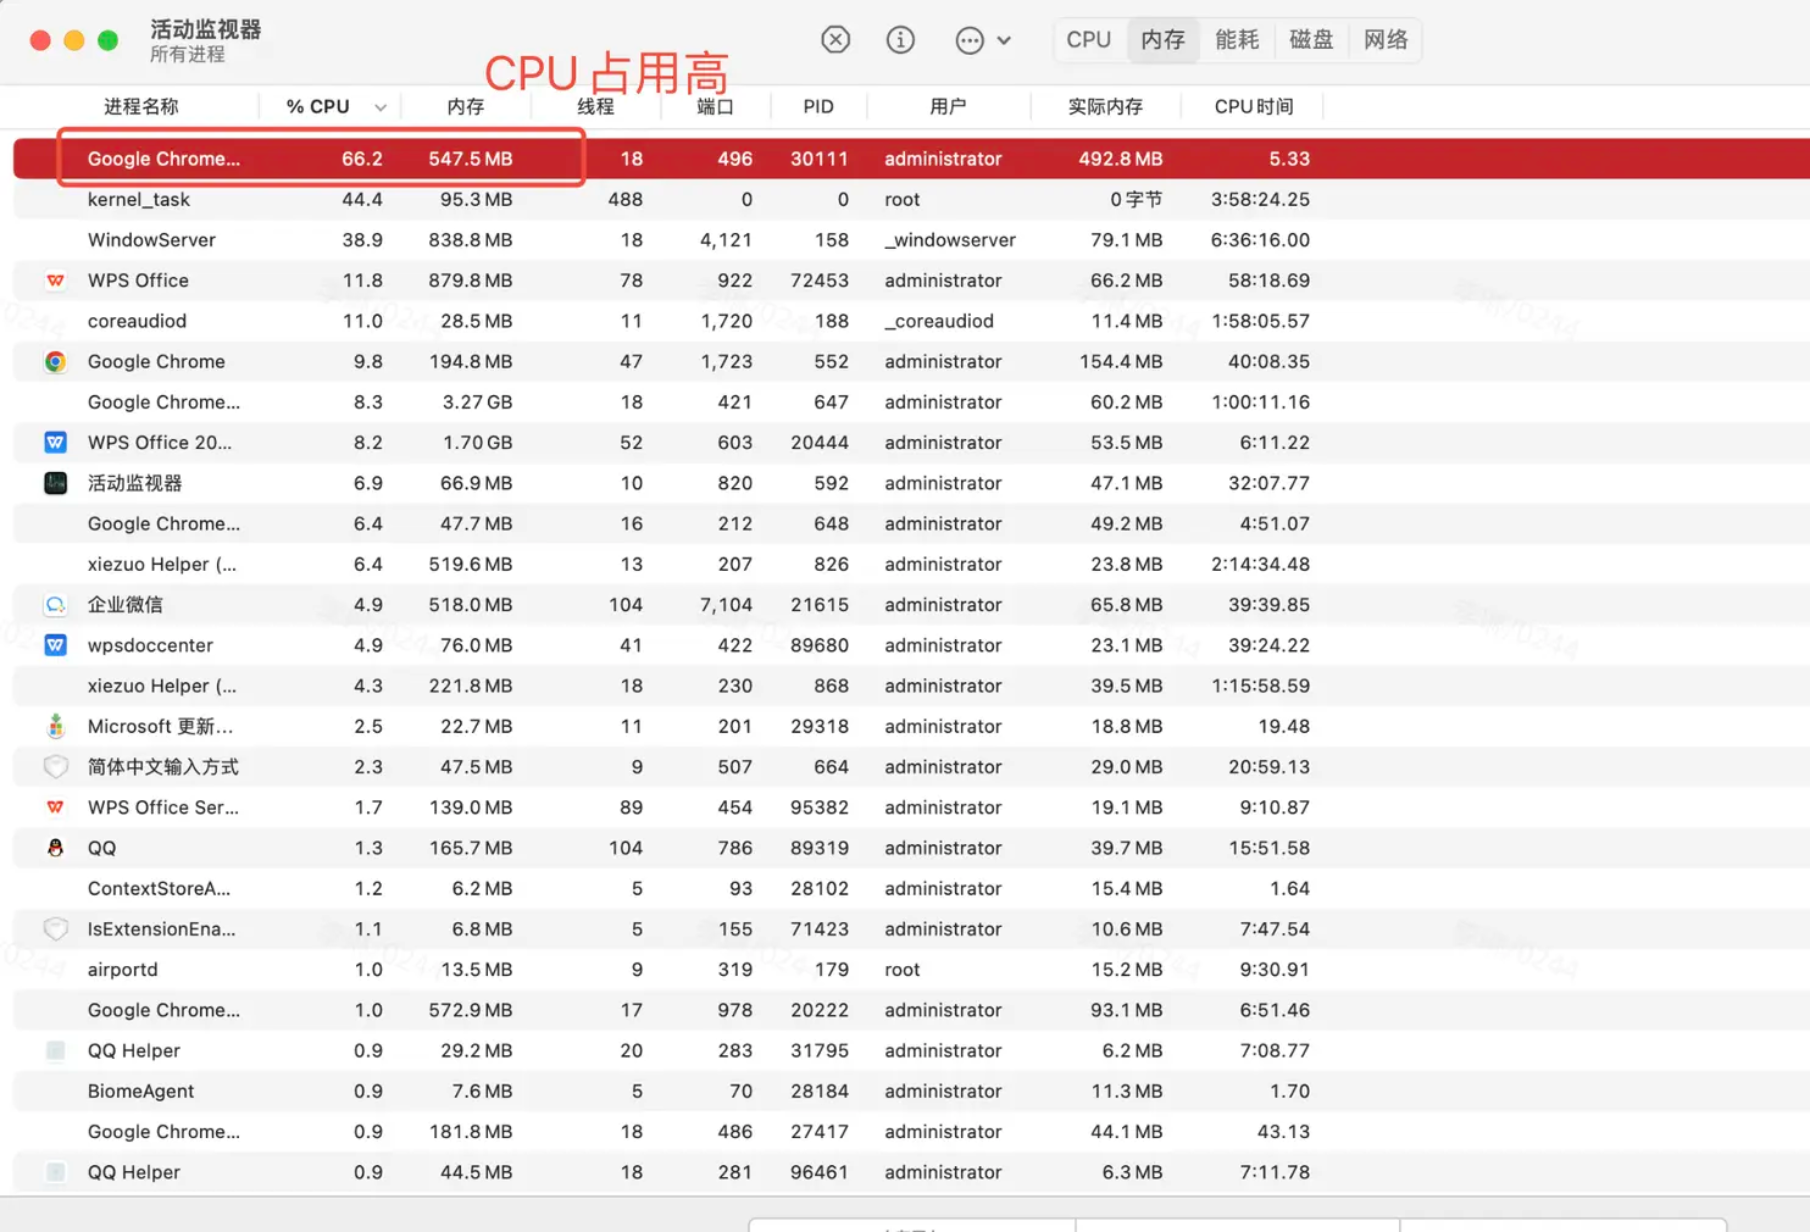Select the xiezuo Helper row with PID 826
This screenshot has height=1232, width=1810.
tap(911, 564)
